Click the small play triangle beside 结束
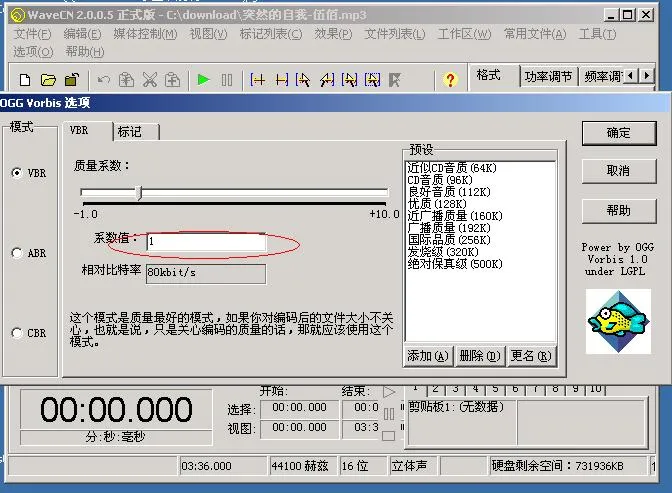Screen dimensions: 672x493 click(389, 392)
